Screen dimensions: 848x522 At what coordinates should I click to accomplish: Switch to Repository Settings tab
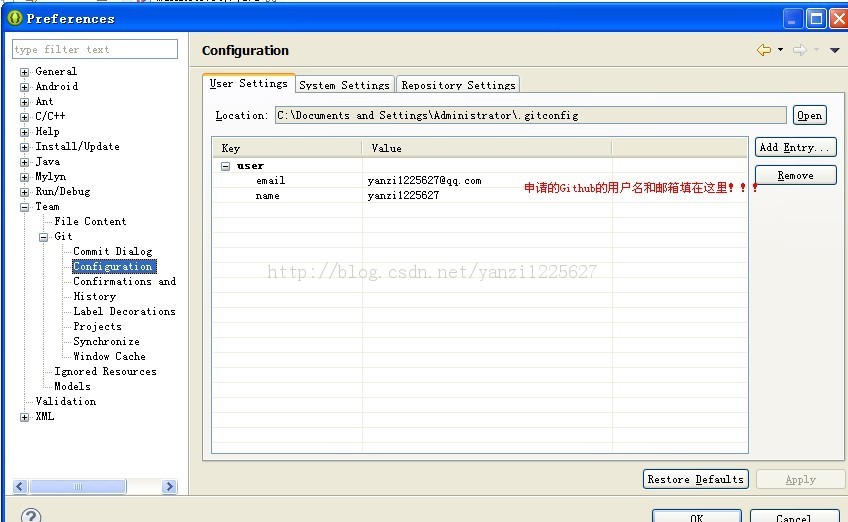coord(458,85)
